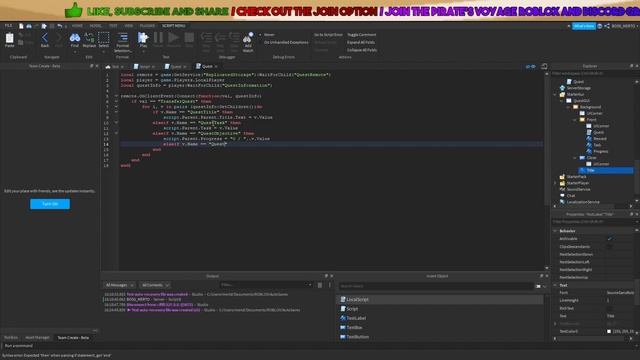Open the PLUGINS ribbon tab
Image resolution: width=640 pixels, height=360 pixels.
click(x=147, y=26)
